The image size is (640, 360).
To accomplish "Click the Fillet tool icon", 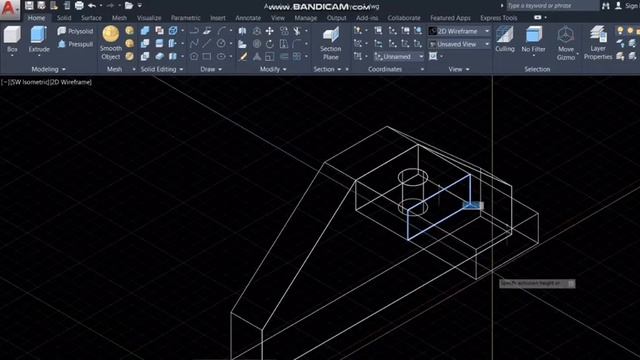I will pyautogui.click(x=297, y=43).
